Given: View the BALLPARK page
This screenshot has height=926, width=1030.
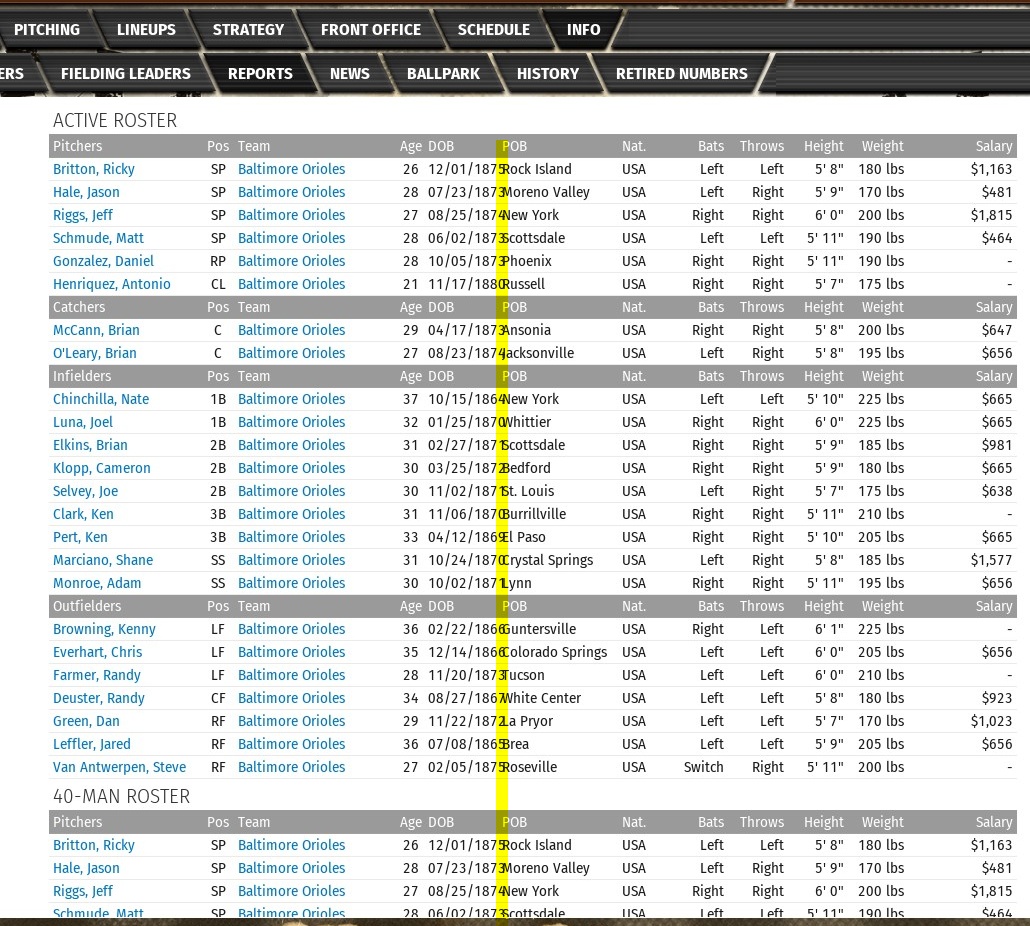Looking at the screenshot, I should pyautogui.click(x=443, y=74).
